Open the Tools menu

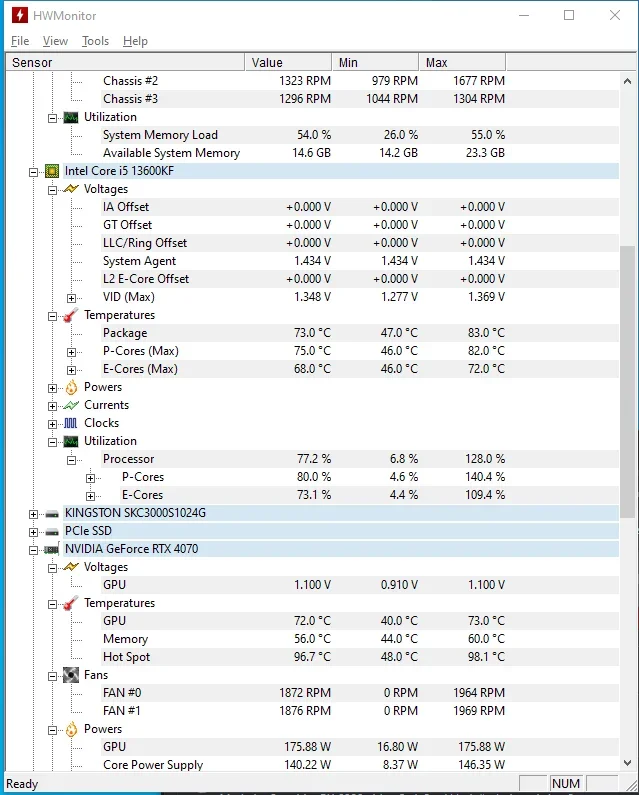click(x=96, y=41)
